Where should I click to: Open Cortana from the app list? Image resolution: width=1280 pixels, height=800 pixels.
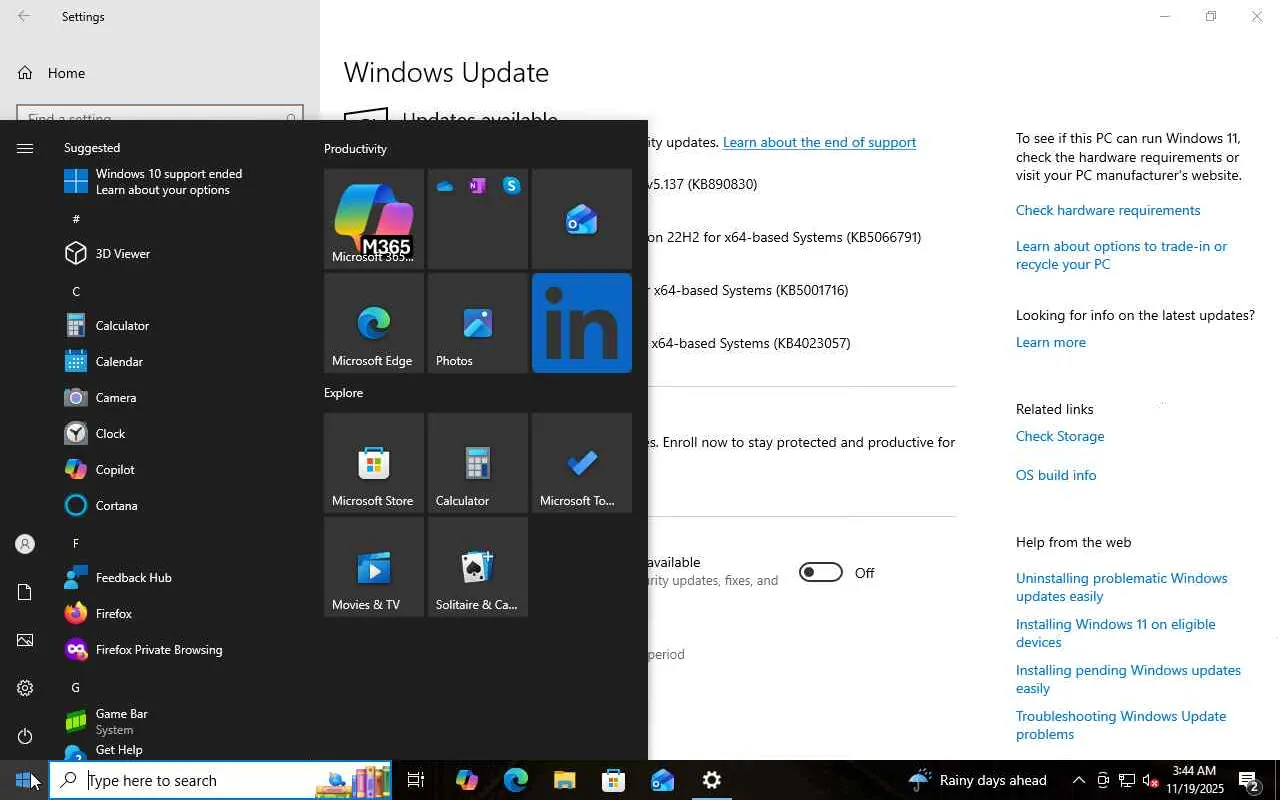pos(180,506)
